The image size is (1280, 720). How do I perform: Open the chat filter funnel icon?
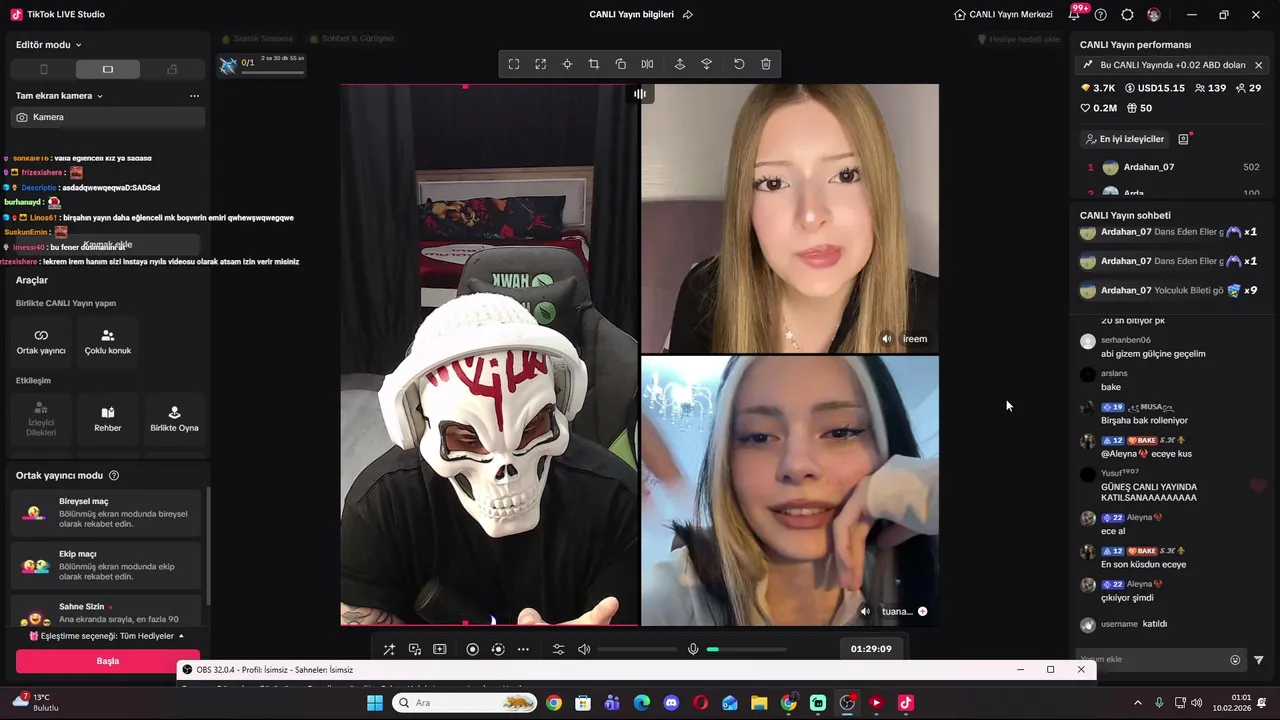point(1259,660)
